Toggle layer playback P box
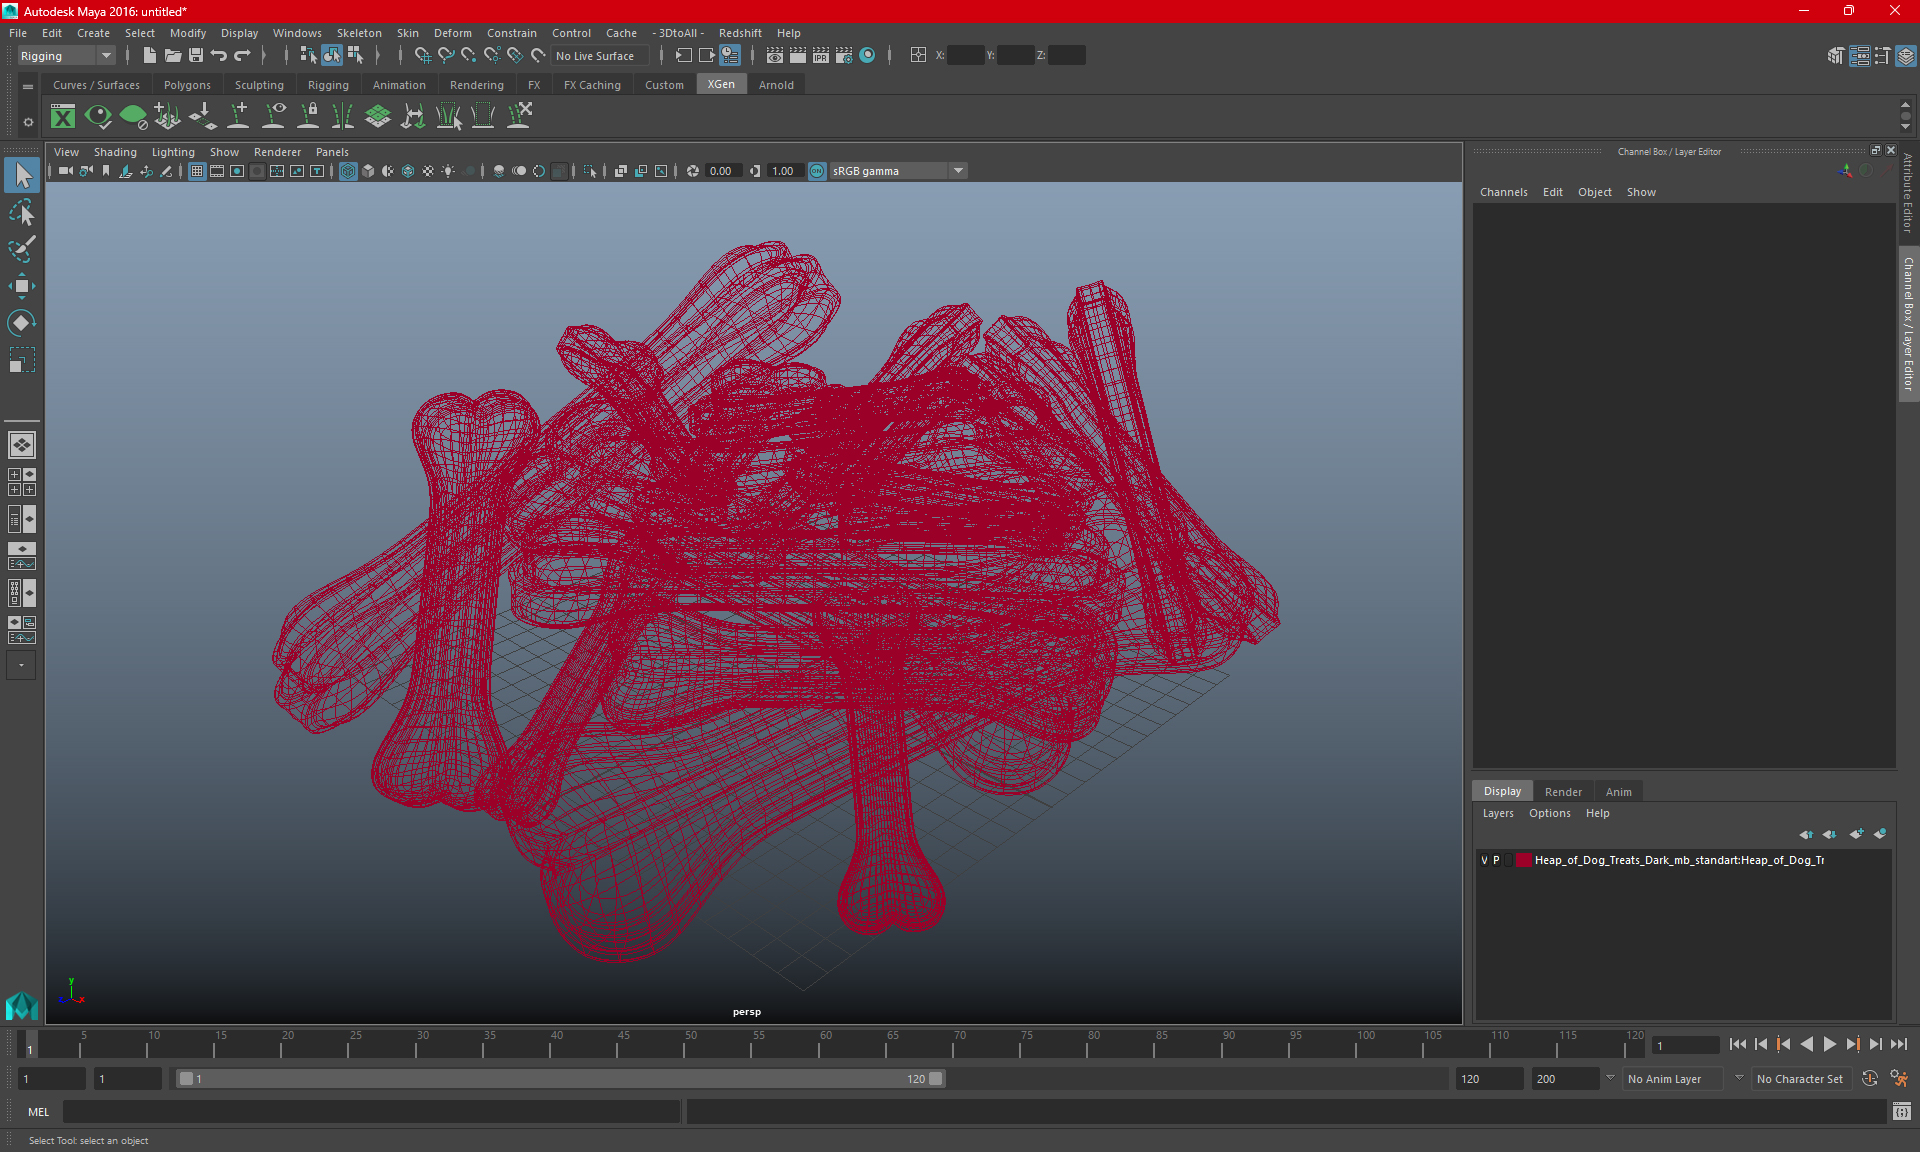Screen dimensions: 1920x1152 pos(1497,860)
